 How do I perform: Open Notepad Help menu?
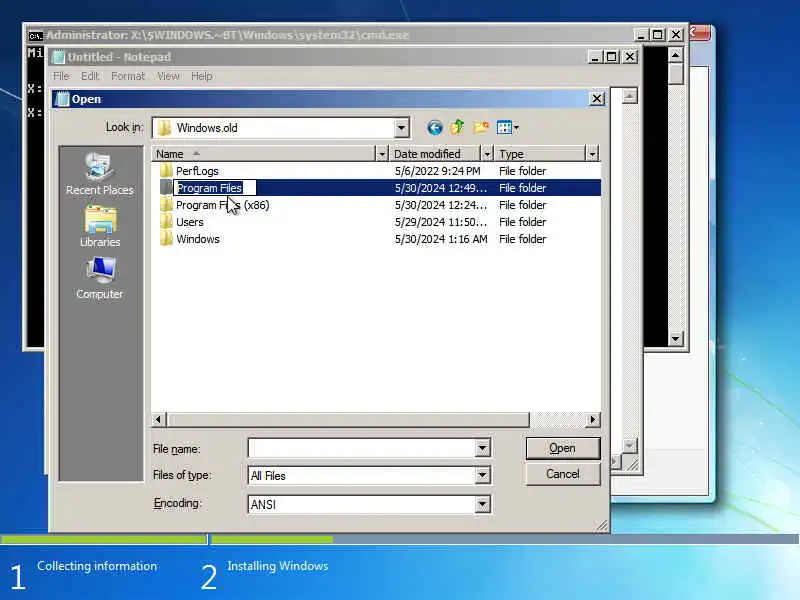point(202,76)
